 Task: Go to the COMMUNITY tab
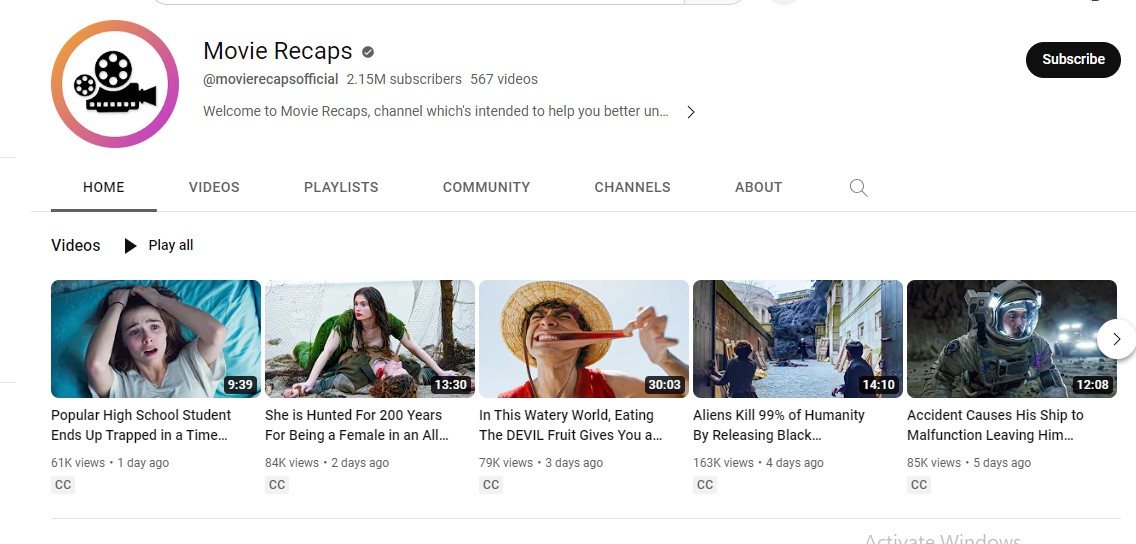(x=486, y=187)
